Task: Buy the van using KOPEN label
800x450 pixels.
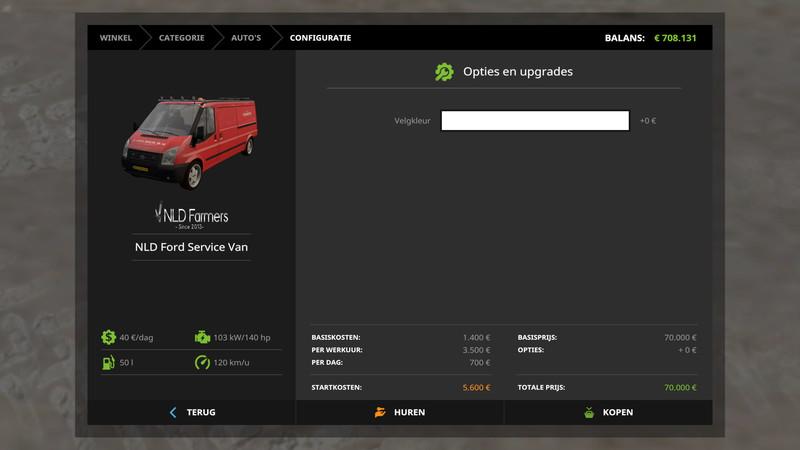Action: 617,412
